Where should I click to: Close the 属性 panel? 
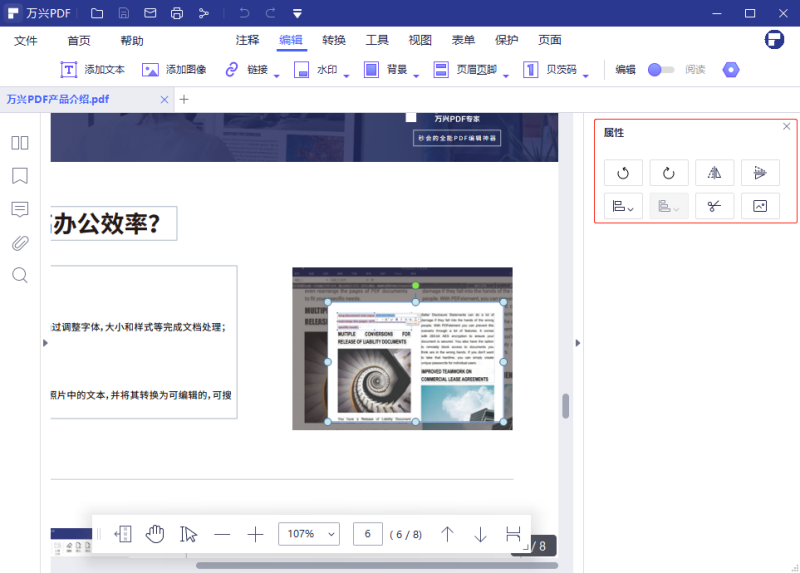click(x=786, y=126)
